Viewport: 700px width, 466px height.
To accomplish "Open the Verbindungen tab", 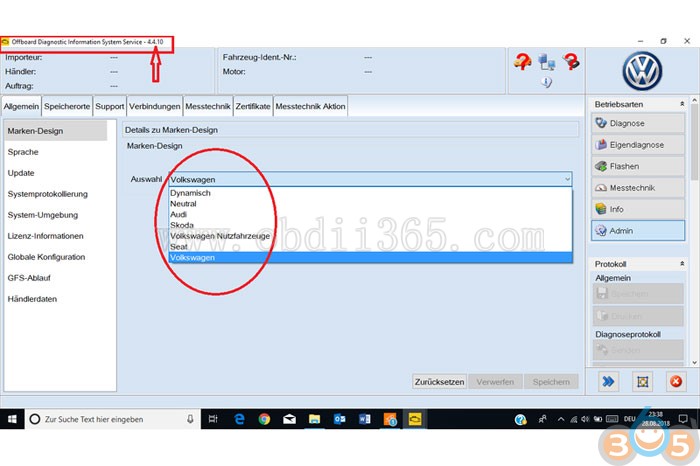I will [x=154, y=106].
